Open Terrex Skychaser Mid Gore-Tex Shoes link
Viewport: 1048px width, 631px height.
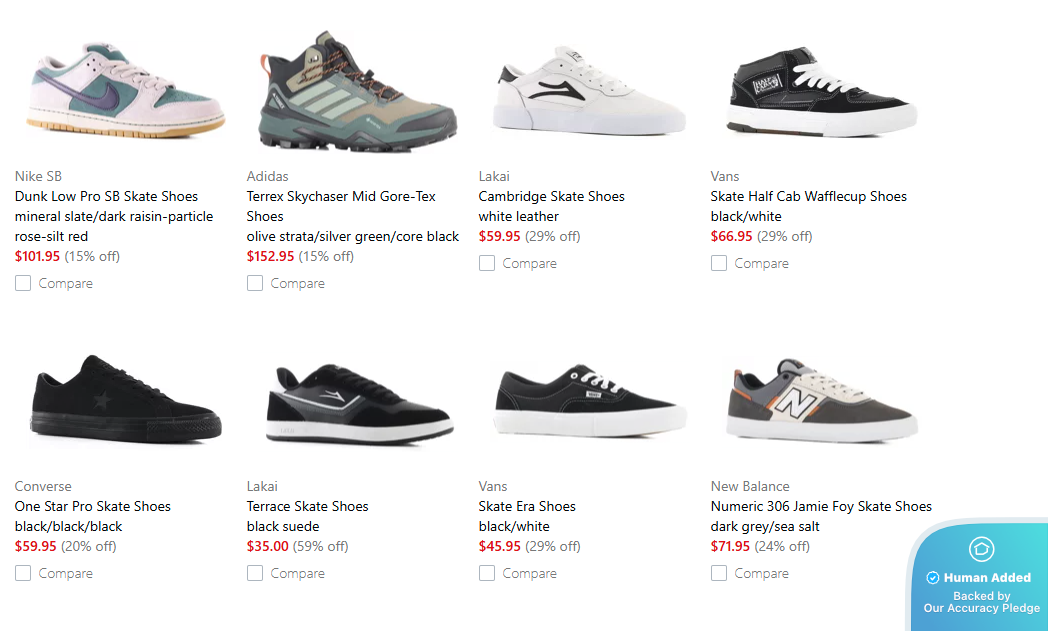click(x=341, y=207)
